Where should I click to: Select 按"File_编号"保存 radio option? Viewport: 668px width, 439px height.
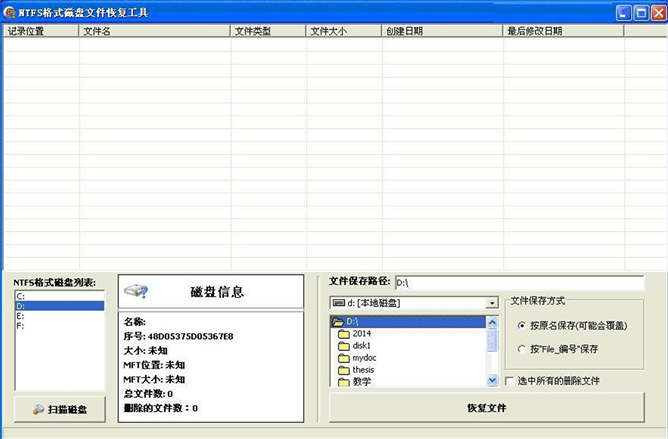tap(521, 349)
